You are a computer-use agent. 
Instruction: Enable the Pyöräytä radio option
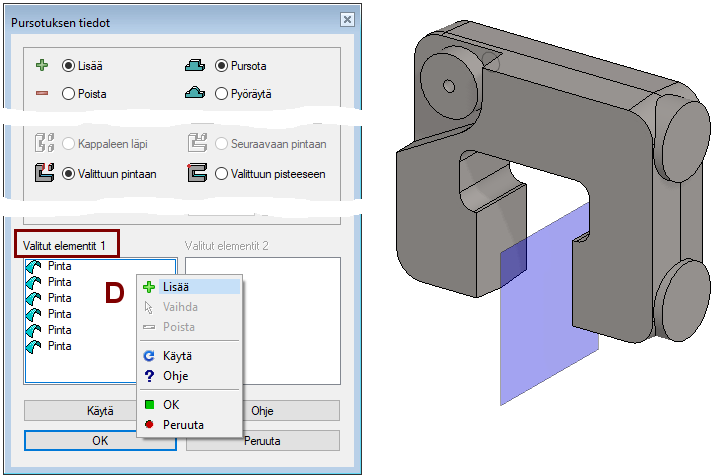[x=222, y=94]
